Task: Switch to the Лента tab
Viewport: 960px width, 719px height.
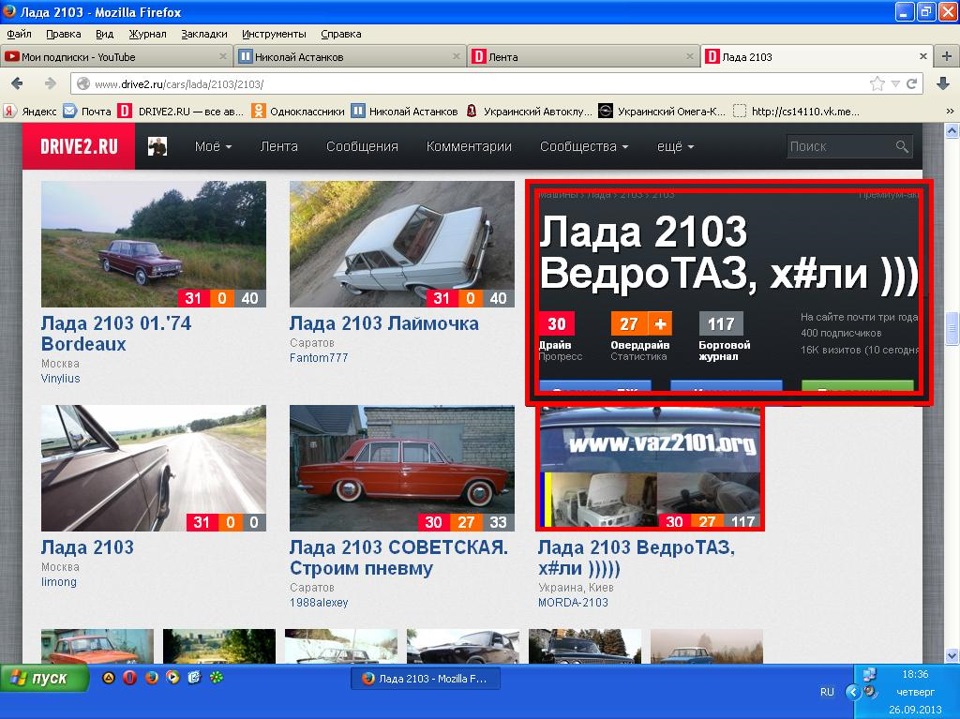Action: click(583, 56)
